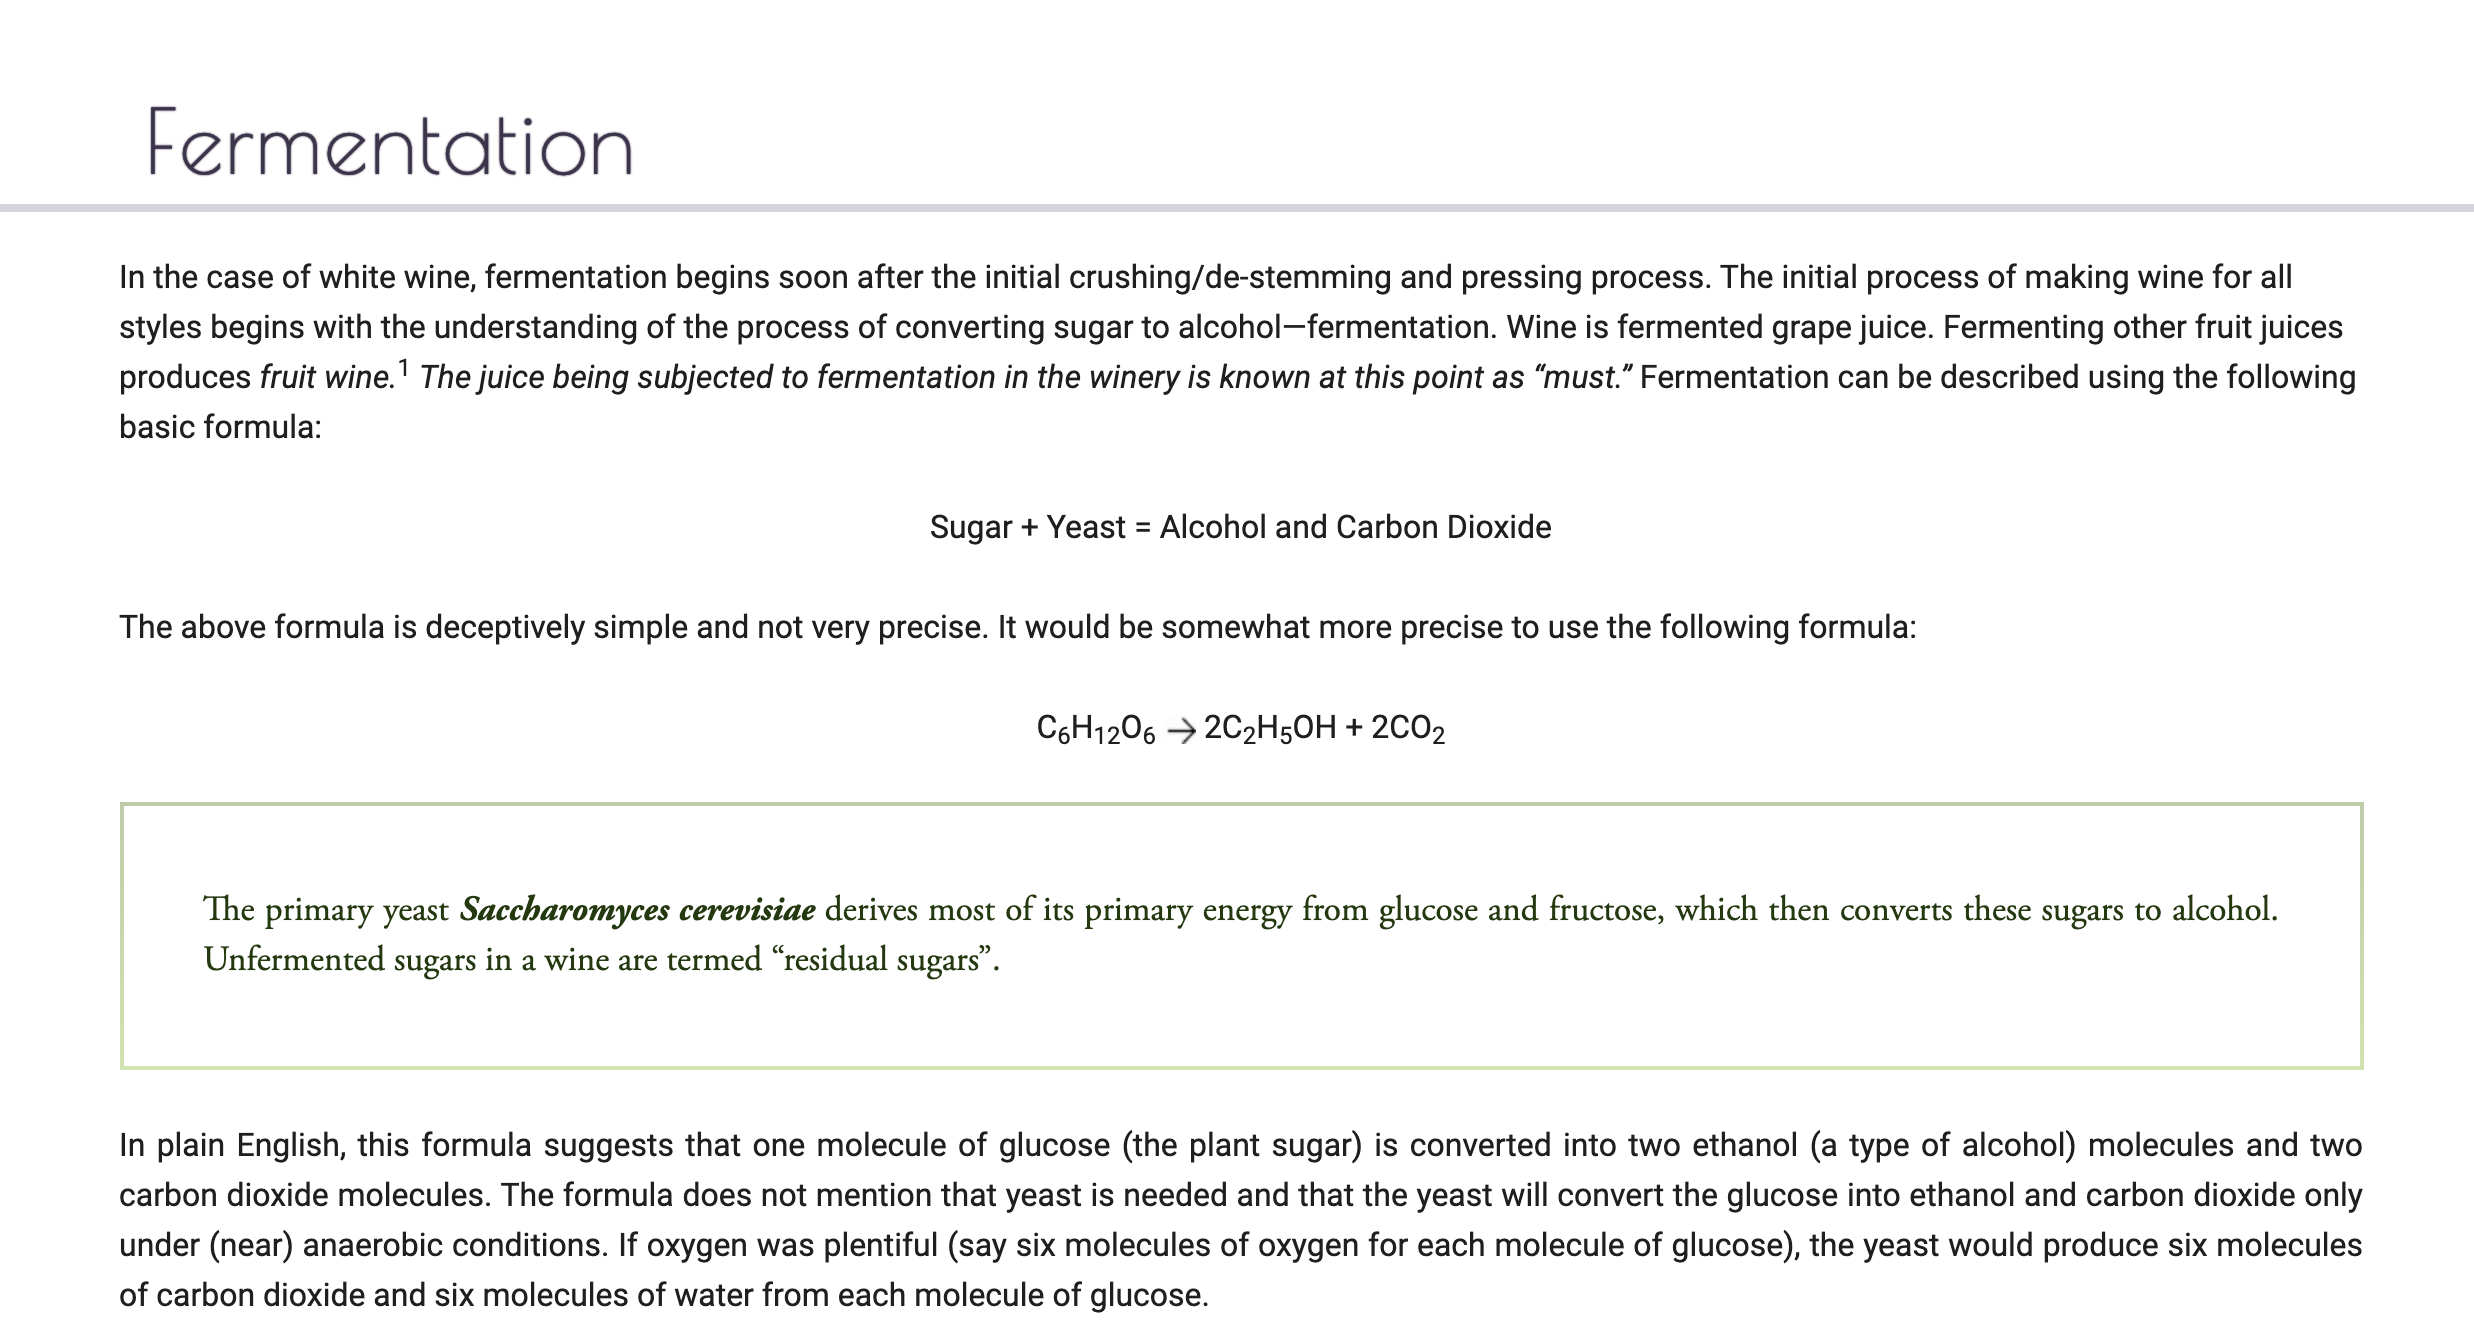Image resolution: width=2474 pixels, height=1336 pixels.
Task: Click bold "Saccharomyces cerevisiae" in callout
Action: [x=638, y=910]
